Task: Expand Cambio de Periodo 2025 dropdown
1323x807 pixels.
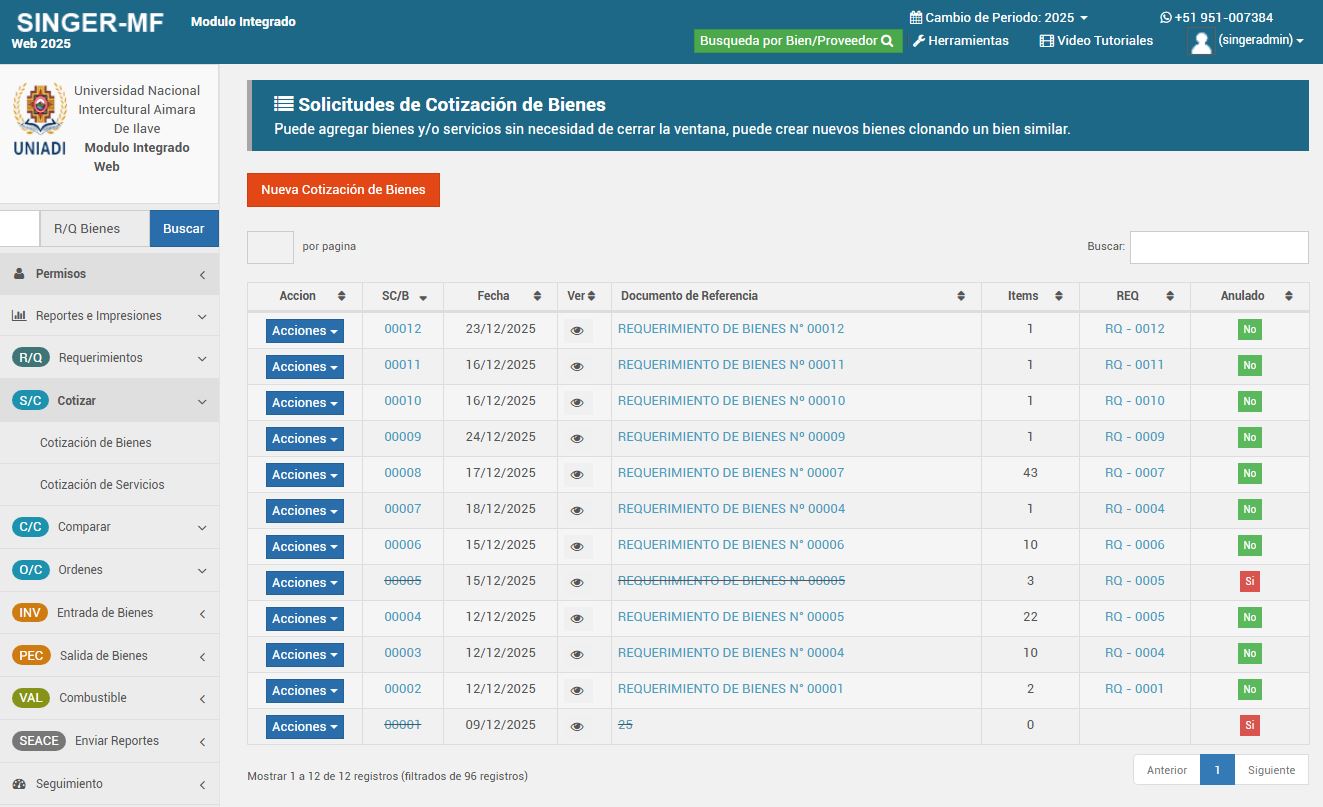Action: point(998,17)
